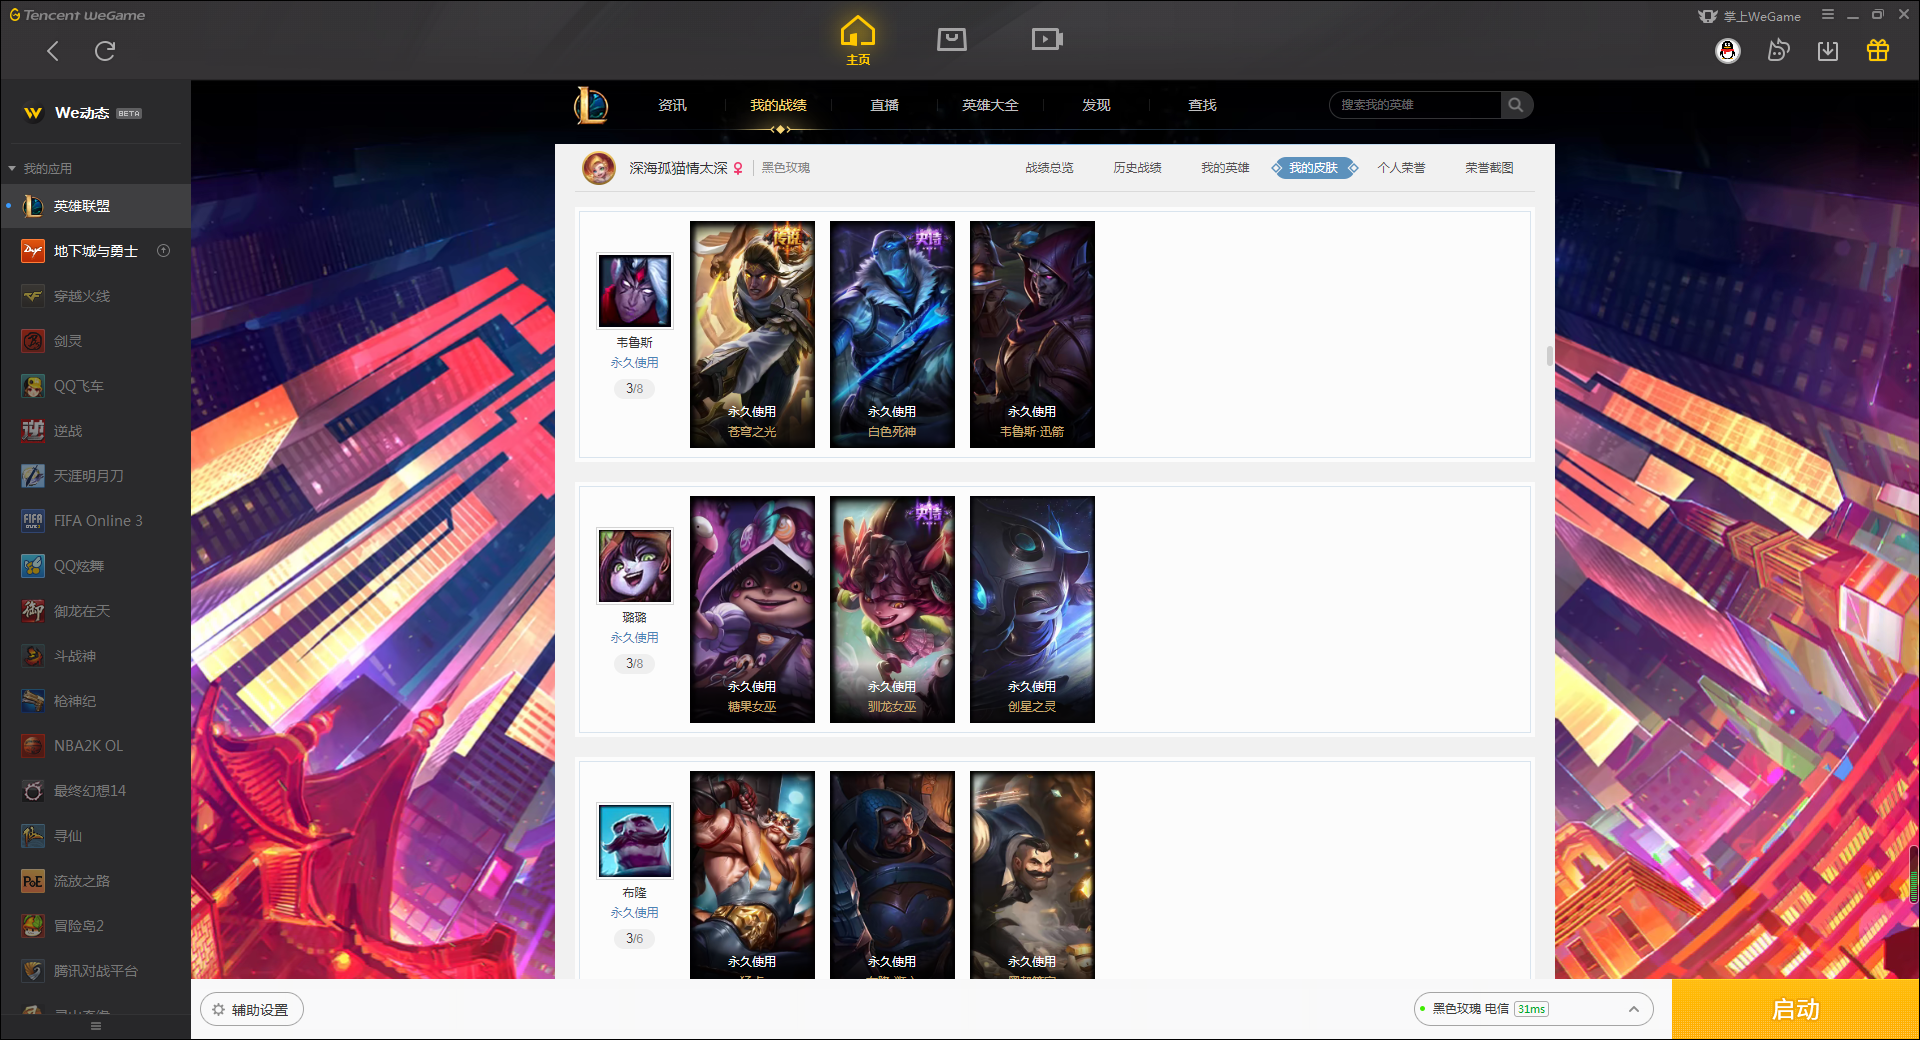Select 冒险岛2 in sidebar
This screenshot has height=1040, width=1920.
(95, 926)
